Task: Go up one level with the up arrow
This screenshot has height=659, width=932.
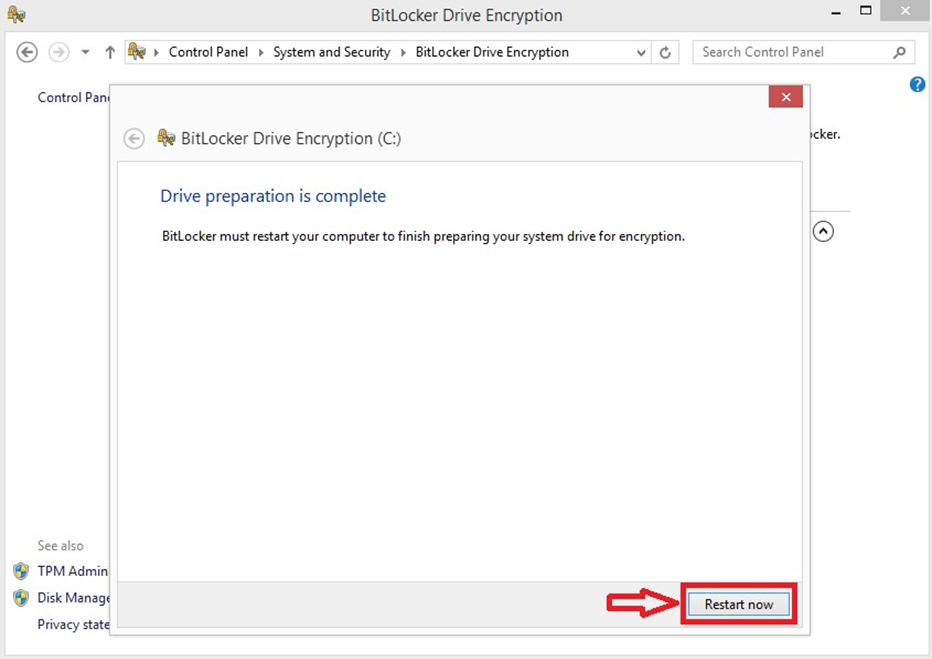Action: (109, 52)
